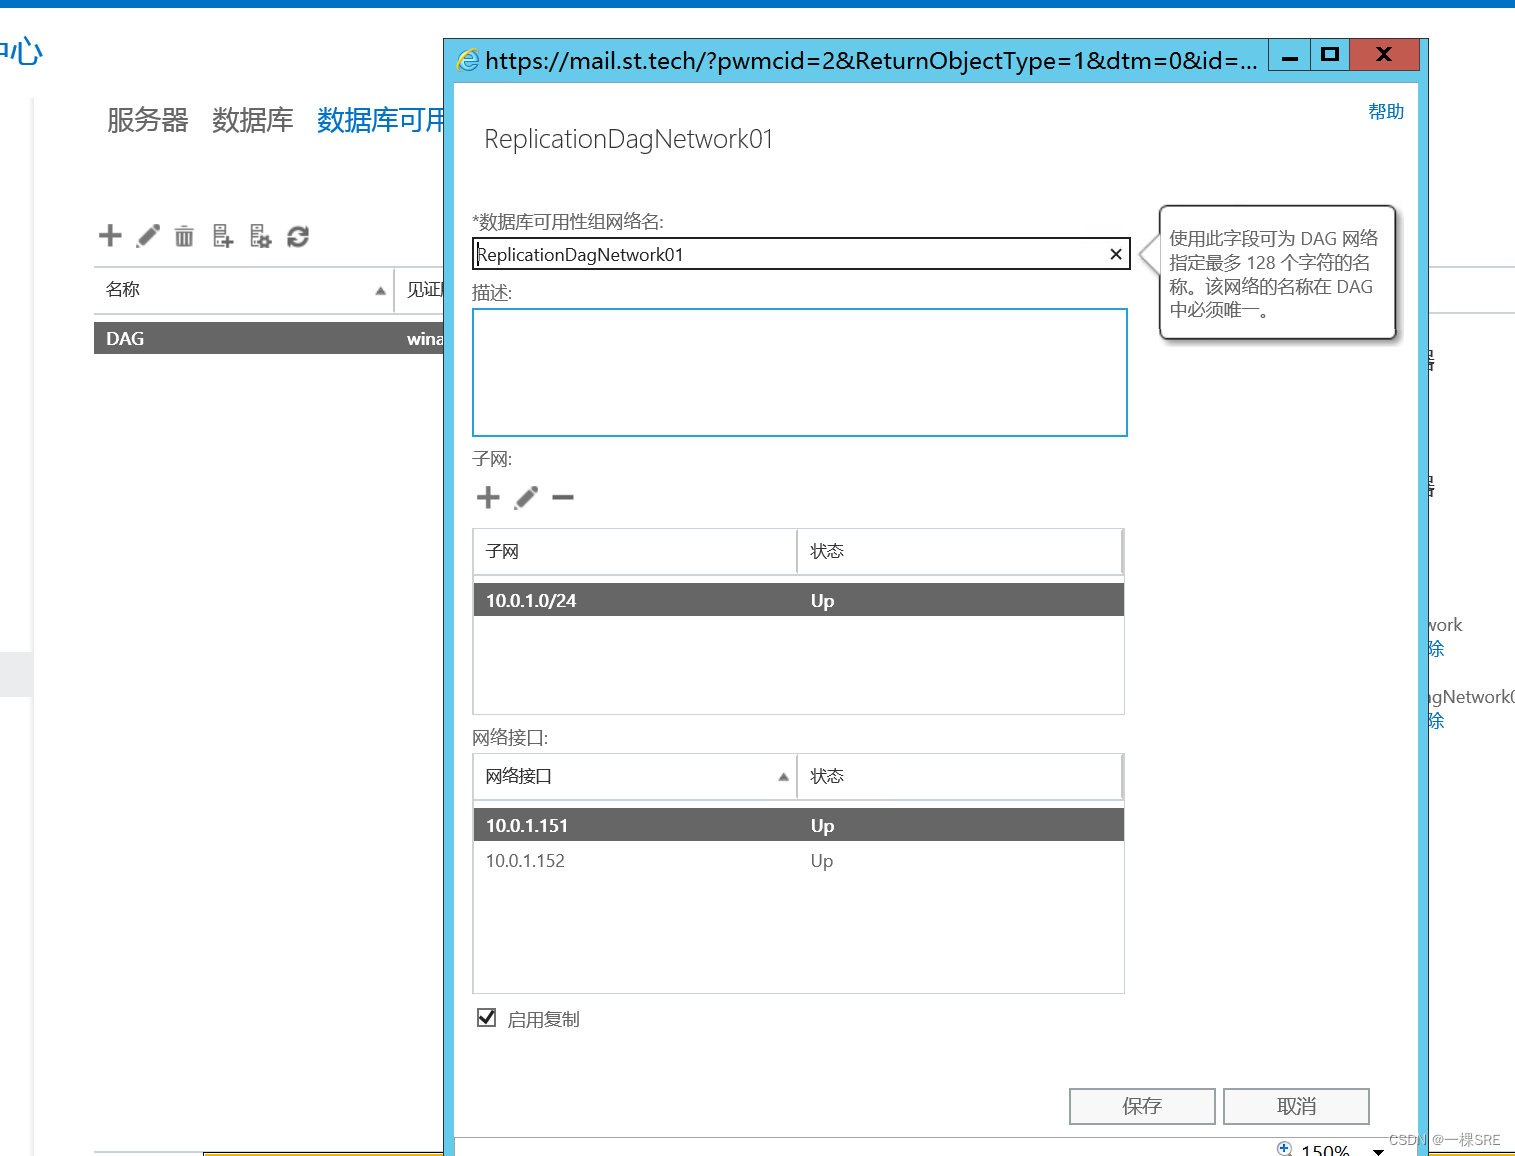Switch to the 服务器 tab
This screenshot has width=1515, height=1156.
pyautogui.click(x=148, y=120)
